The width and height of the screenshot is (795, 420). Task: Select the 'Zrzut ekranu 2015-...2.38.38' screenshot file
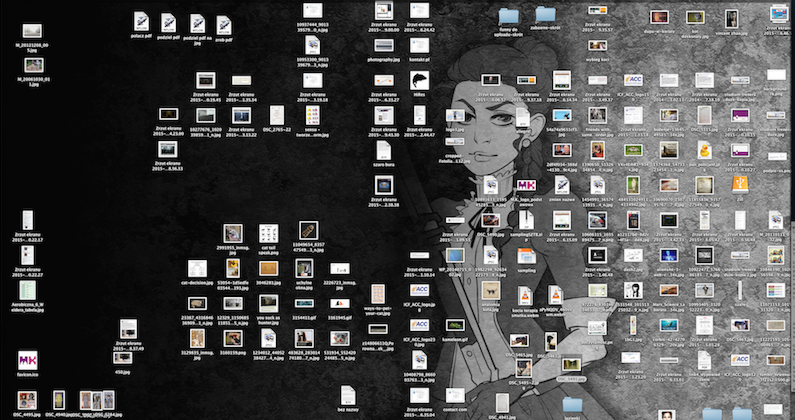click(x=384, y=185)
